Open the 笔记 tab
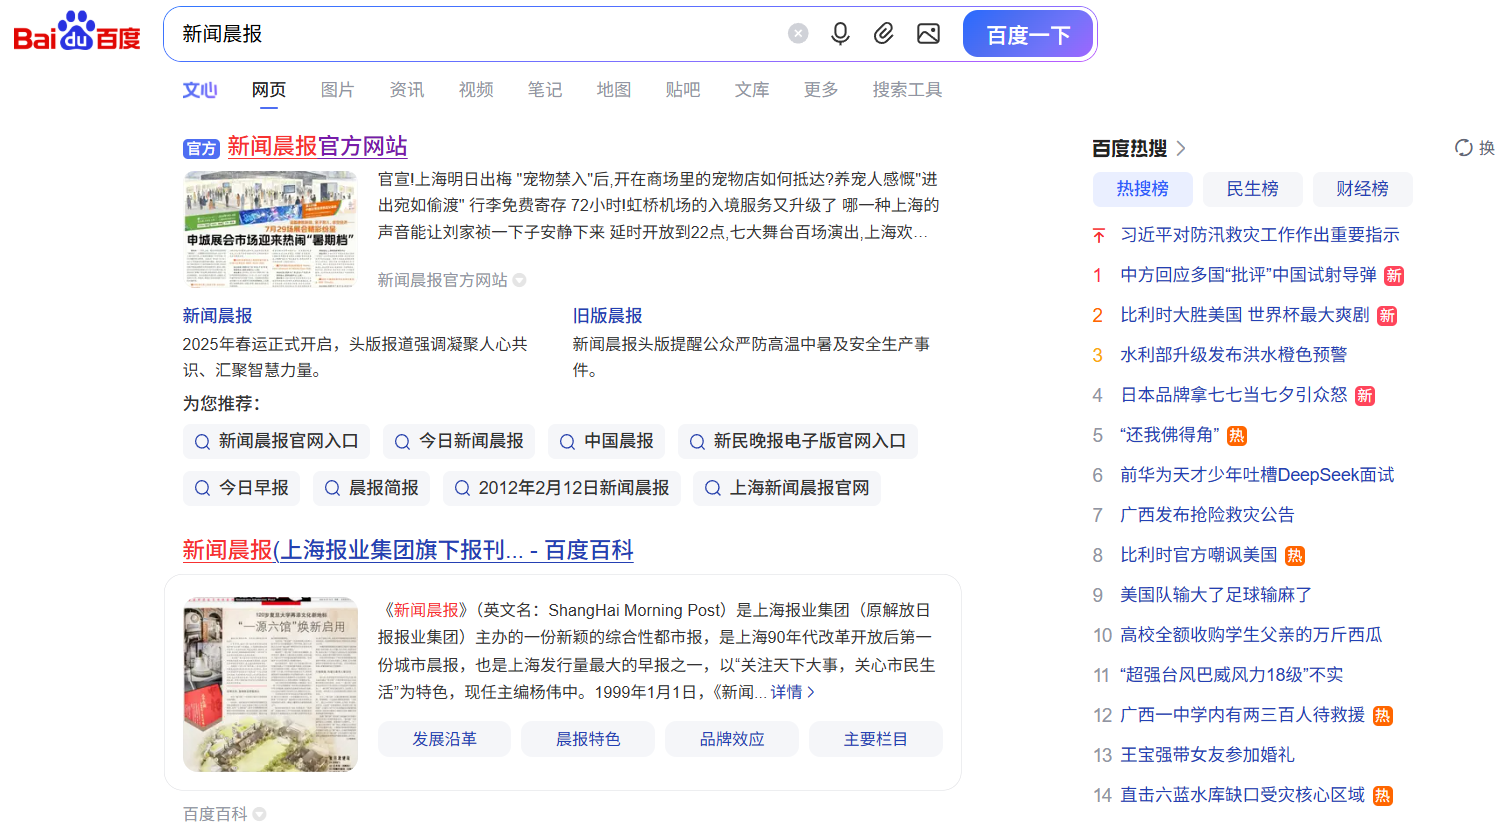This screenshot has height=824, width=1495. click(545, 90)
